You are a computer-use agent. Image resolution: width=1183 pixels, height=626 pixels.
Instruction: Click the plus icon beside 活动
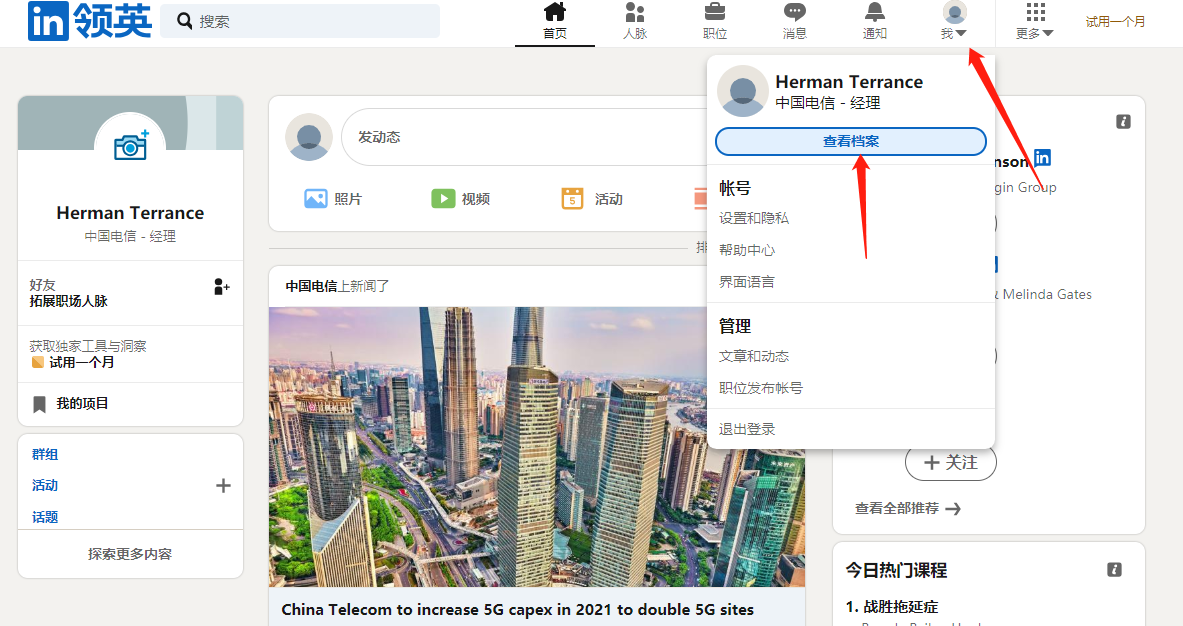click(x=223, y=486)
